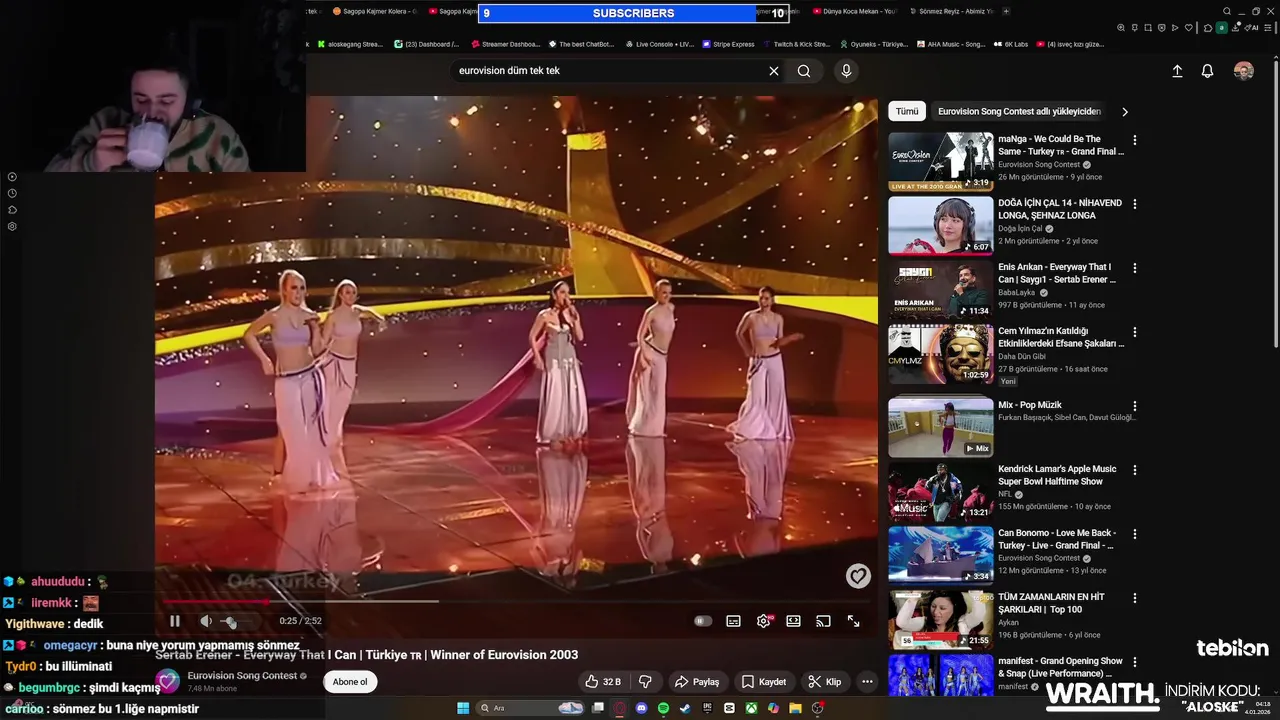Pause the video playback
The image size is (1280, 720).
pyautogui.click(x=175, y=621)
